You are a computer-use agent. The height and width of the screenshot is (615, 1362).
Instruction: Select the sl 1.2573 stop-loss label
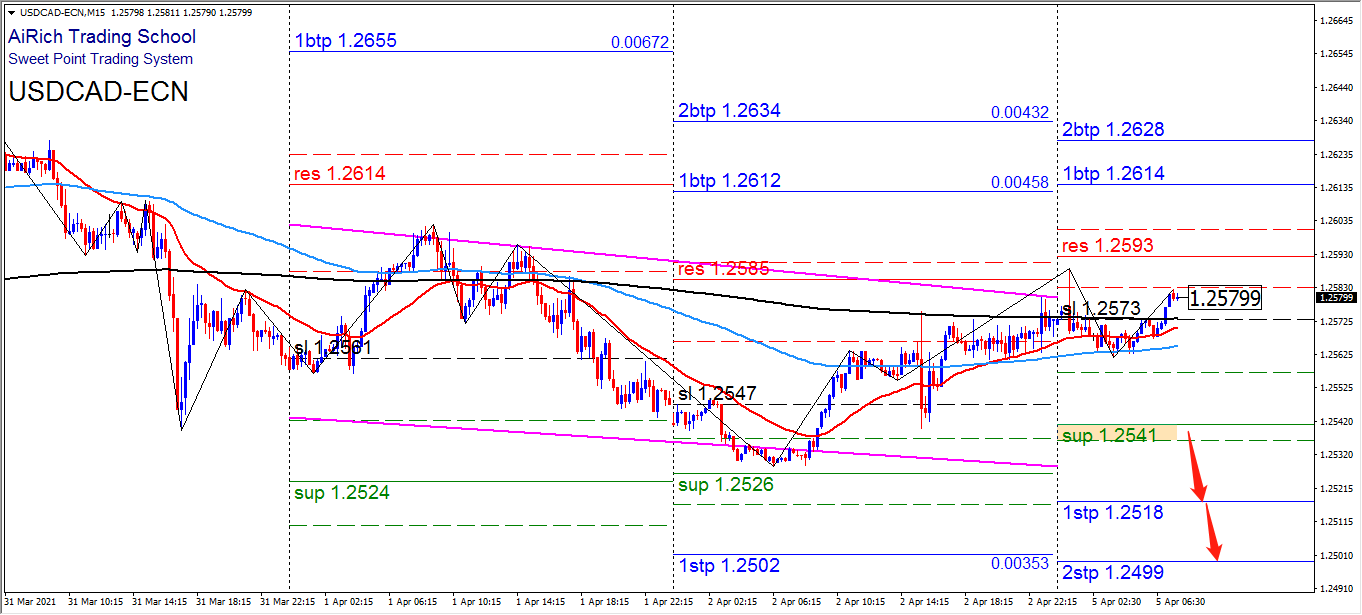(x=1101, y=308)
